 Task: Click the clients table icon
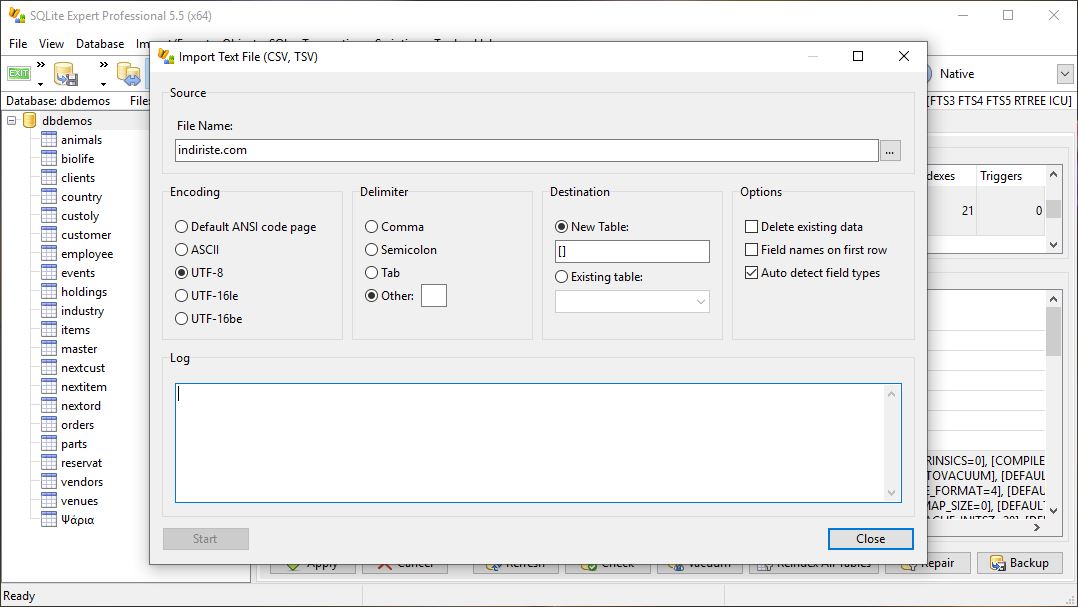pyautogui.click(x=49, y=177)
